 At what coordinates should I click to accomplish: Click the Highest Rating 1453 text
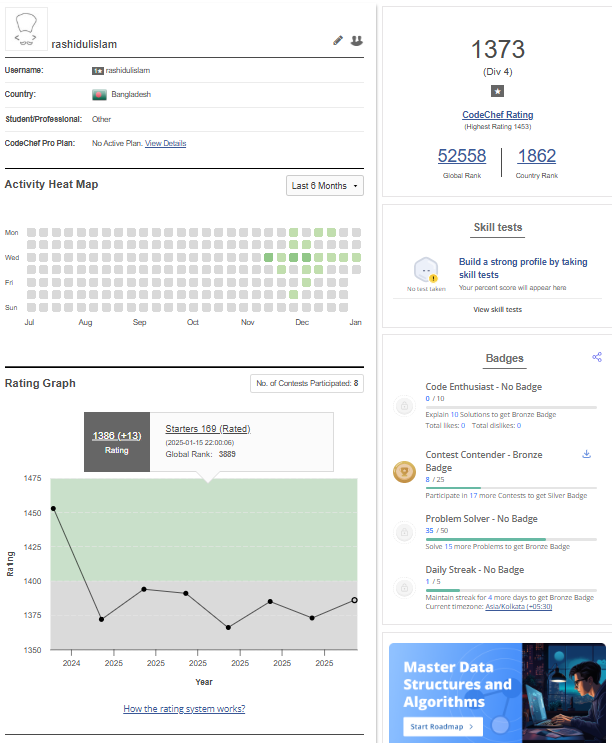coord(497,127)
